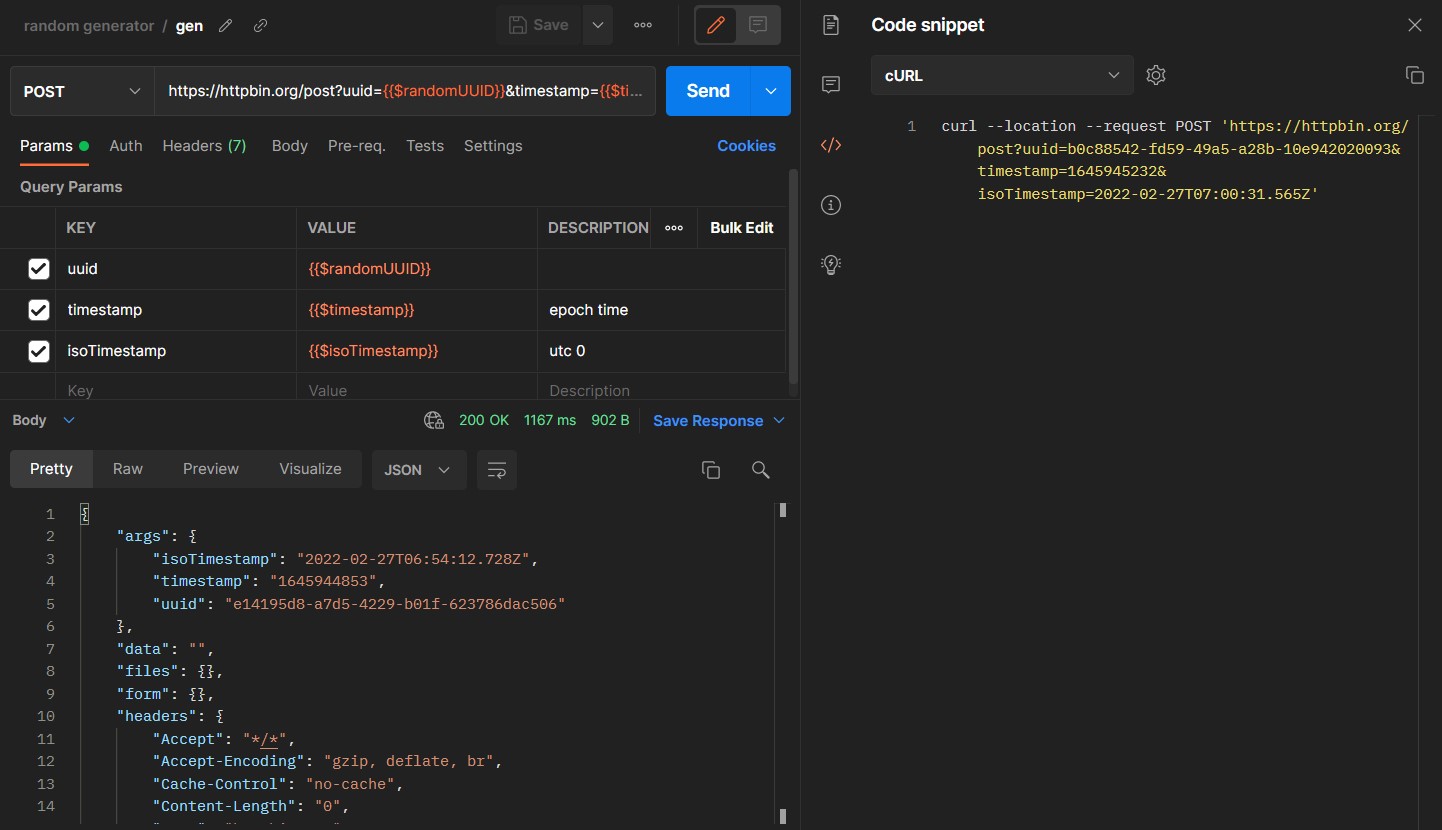Open column options dots in params header
This screenshot has height=830, width=1442.
point(674,228)
